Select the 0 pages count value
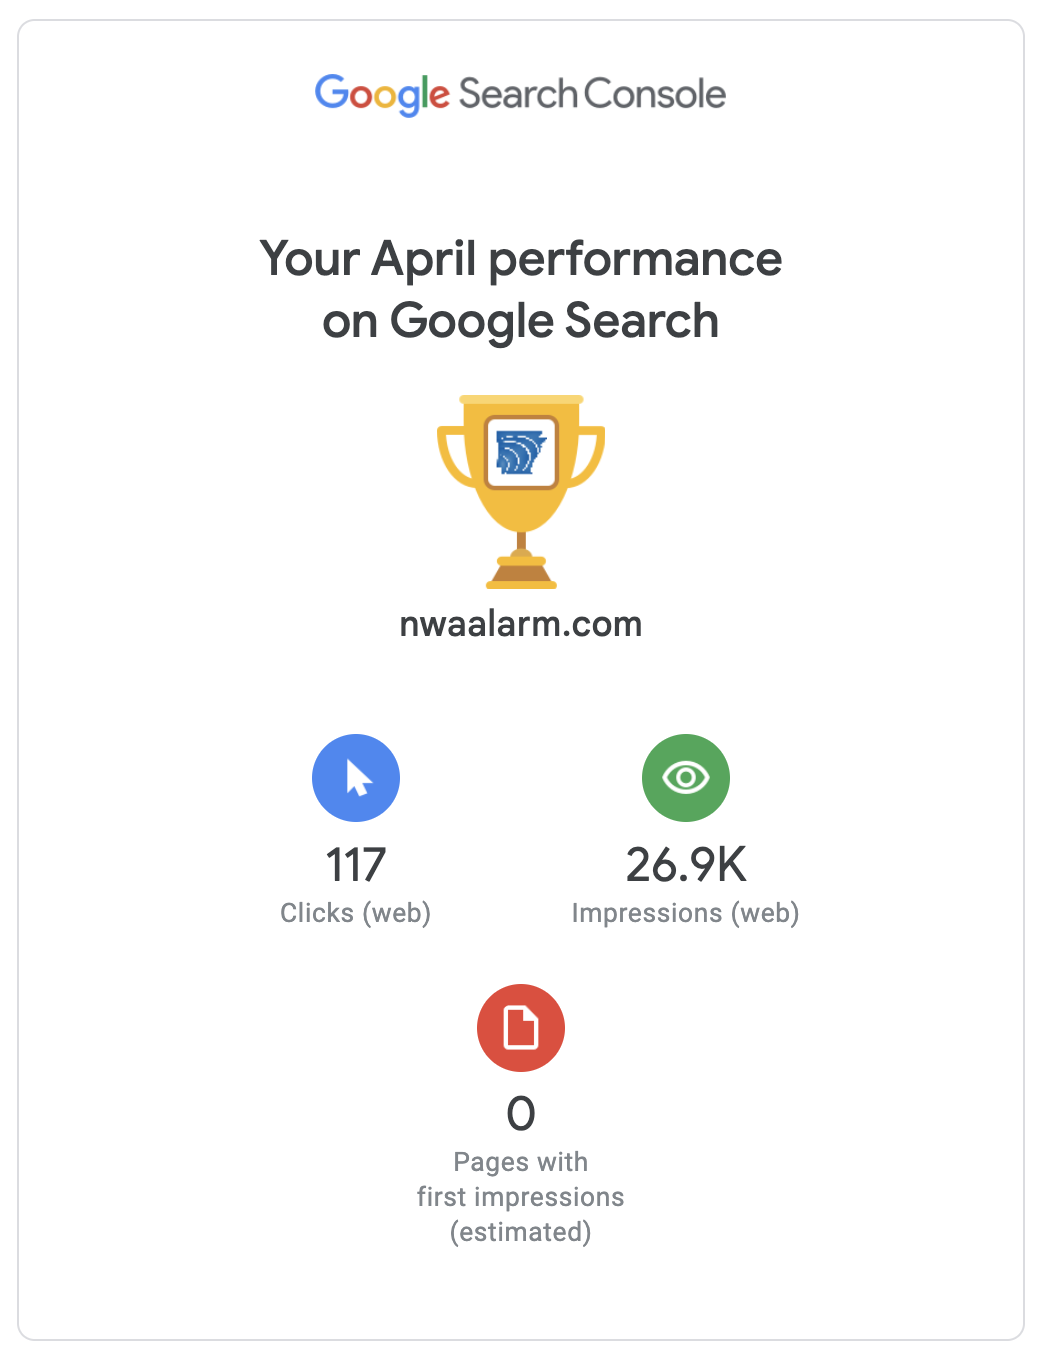1042x1356 pixels. coord(521,1114)
